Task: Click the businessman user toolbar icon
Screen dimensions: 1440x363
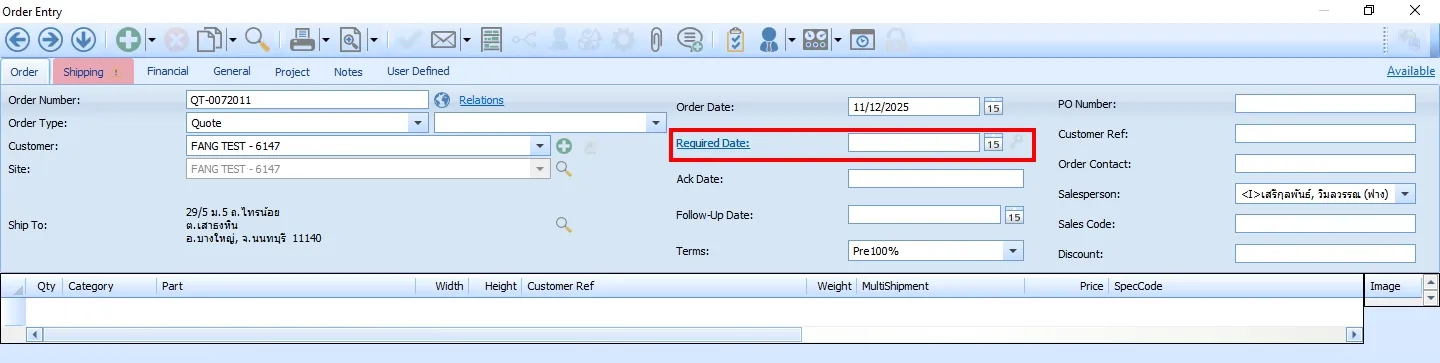Action: point(769,40)
